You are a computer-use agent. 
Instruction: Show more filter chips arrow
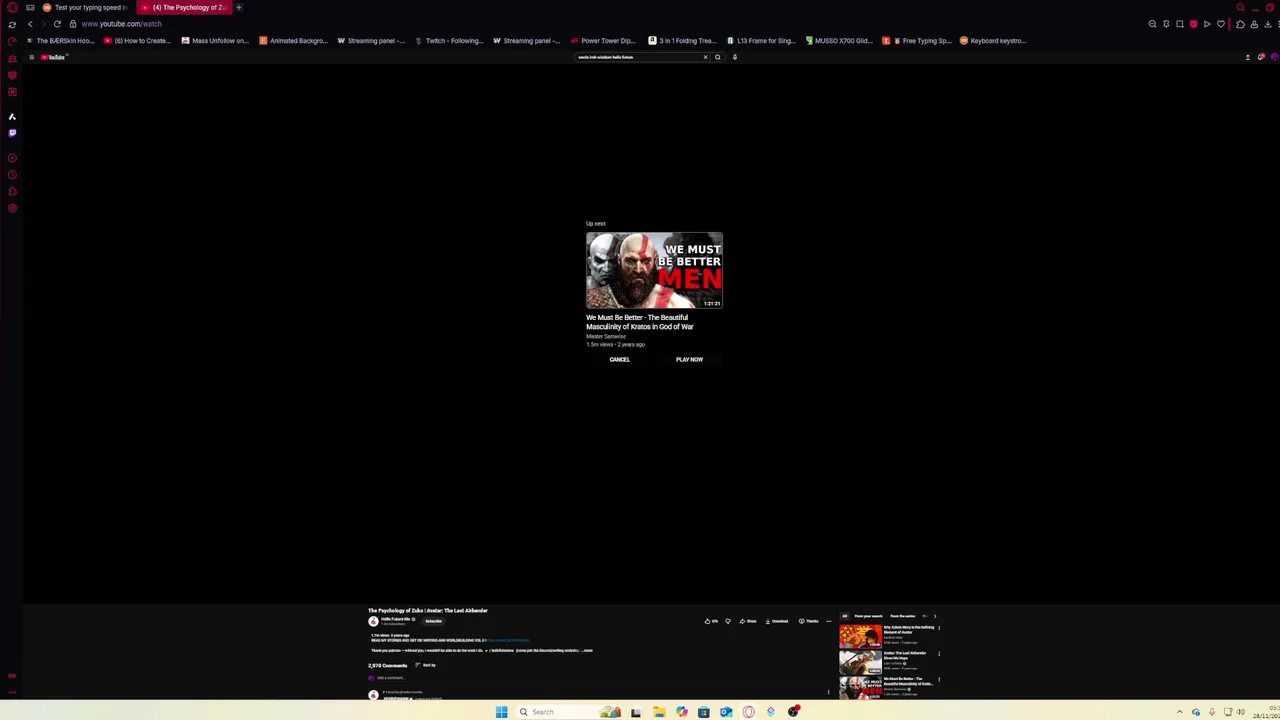(x=935, y=616)
